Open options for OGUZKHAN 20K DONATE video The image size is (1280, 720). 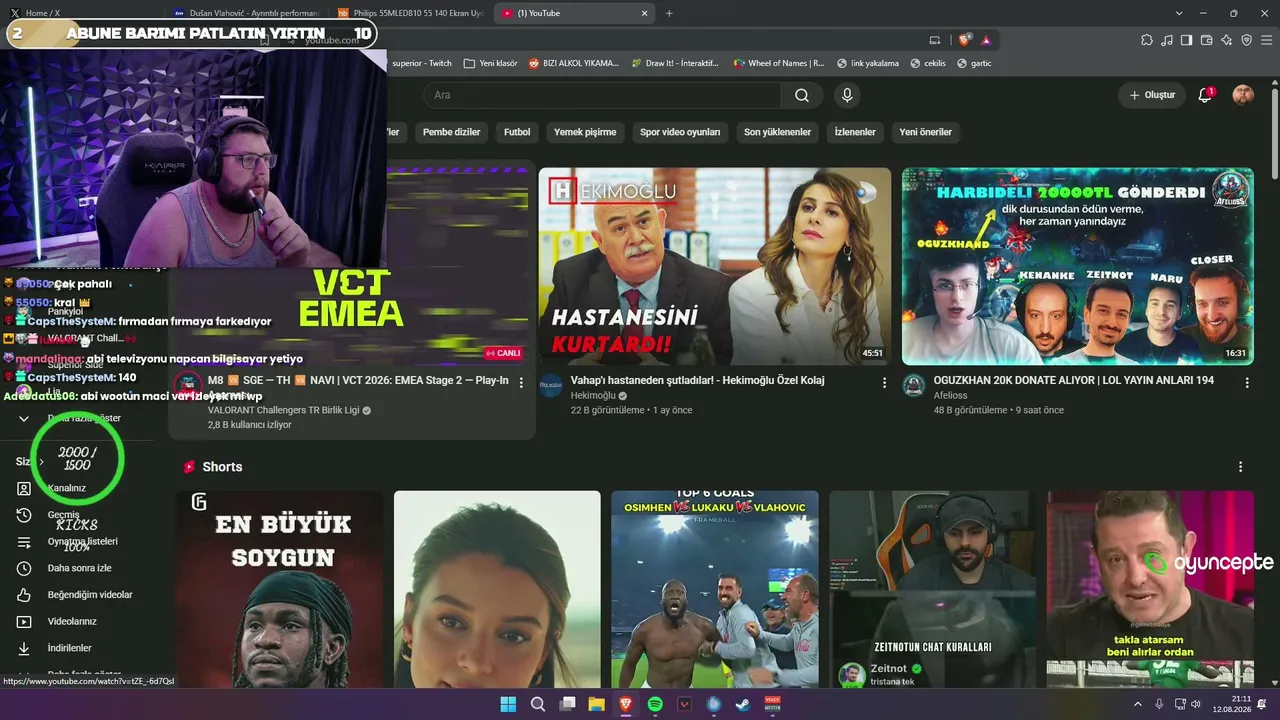click(1247, 382)
